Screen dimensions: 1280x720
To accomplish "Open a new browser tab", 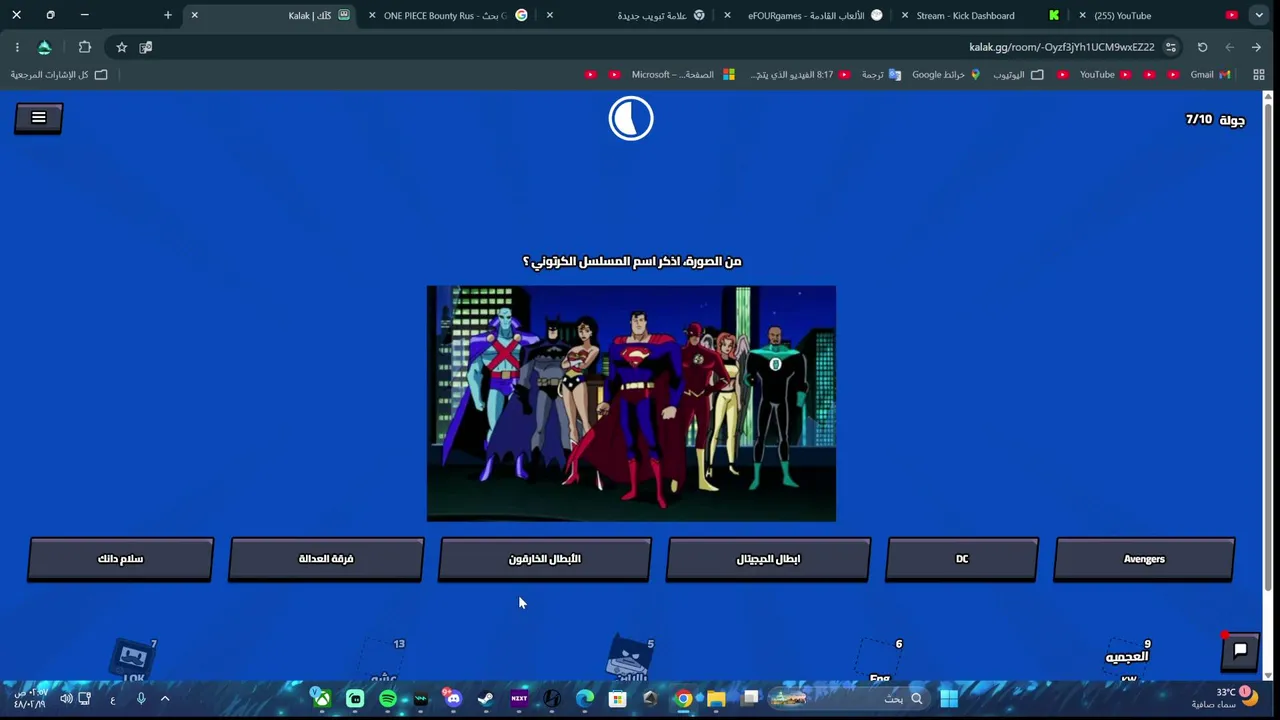I will pyautogui.click(x=168, y=15).
